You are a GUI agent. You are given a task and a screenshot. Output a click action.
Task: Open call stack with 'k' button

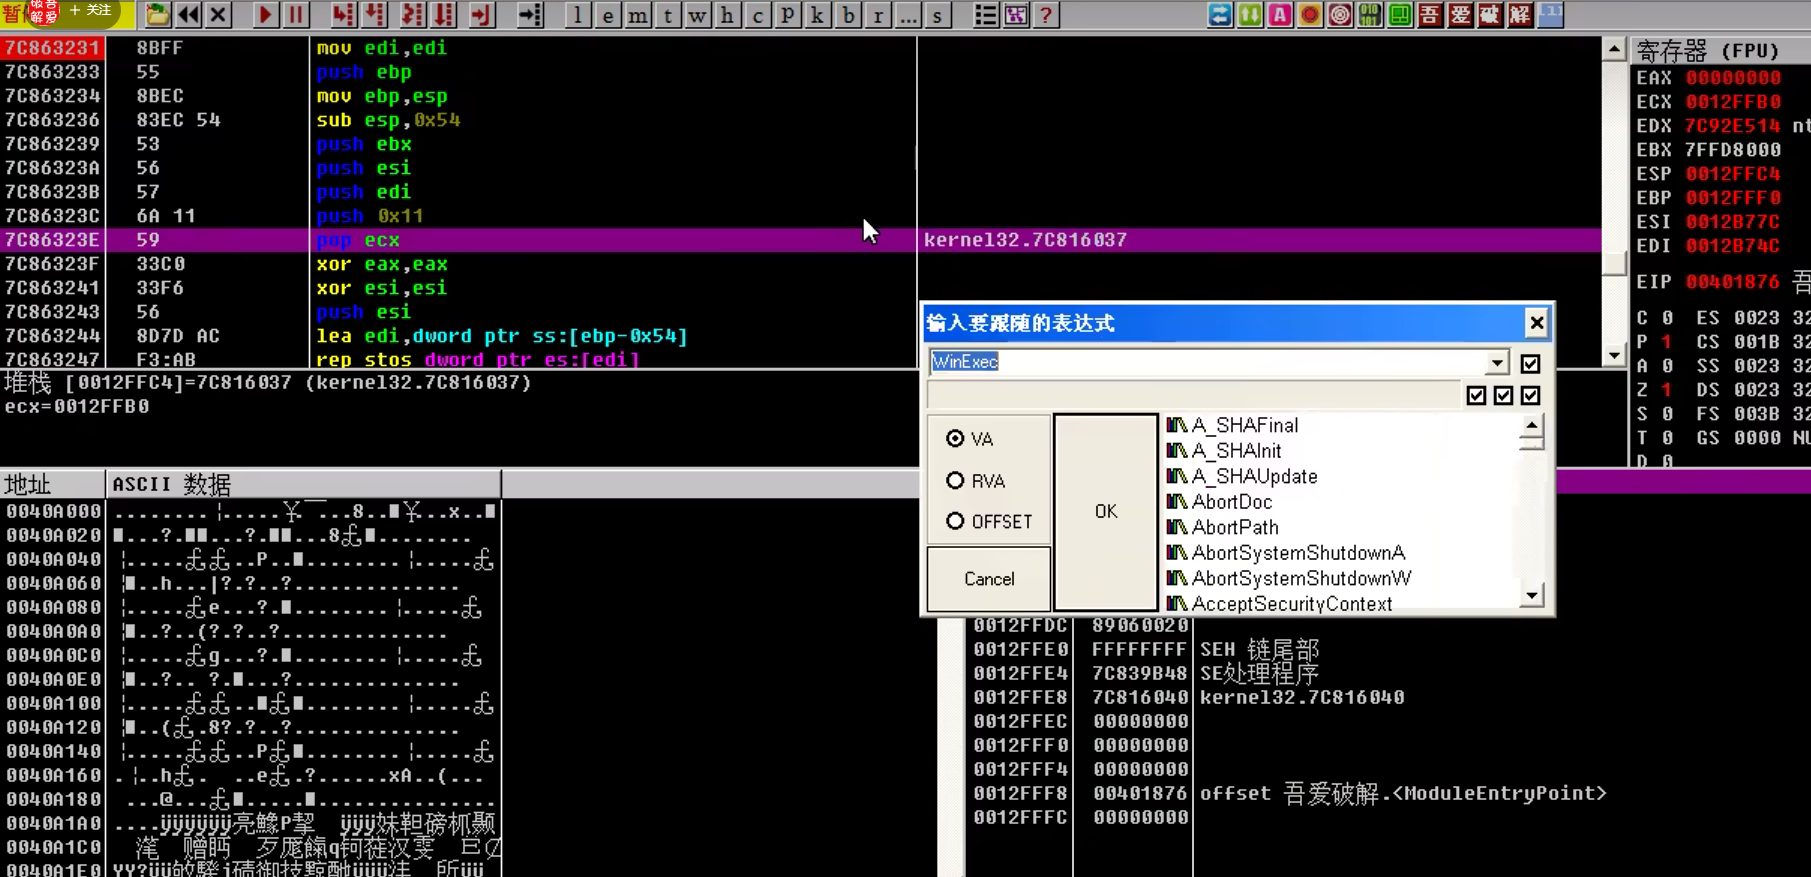[x=817, y=15]
